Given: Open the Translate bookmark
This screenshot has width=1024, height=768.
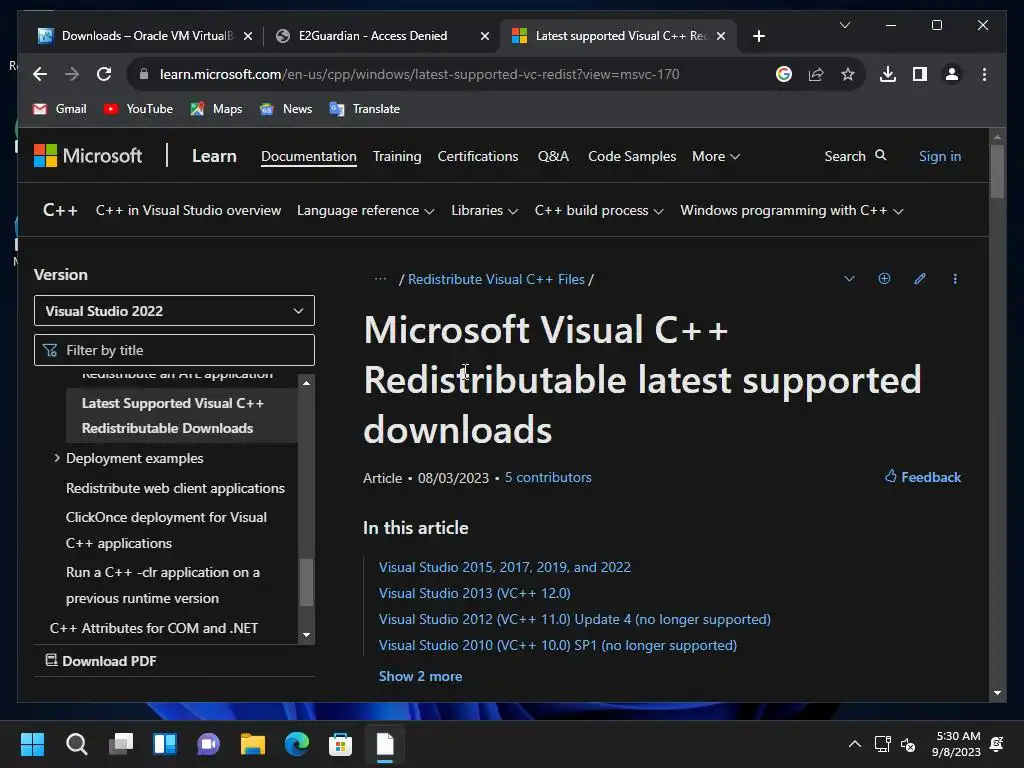Looking at the screenshot, I should tap(364, 109).
